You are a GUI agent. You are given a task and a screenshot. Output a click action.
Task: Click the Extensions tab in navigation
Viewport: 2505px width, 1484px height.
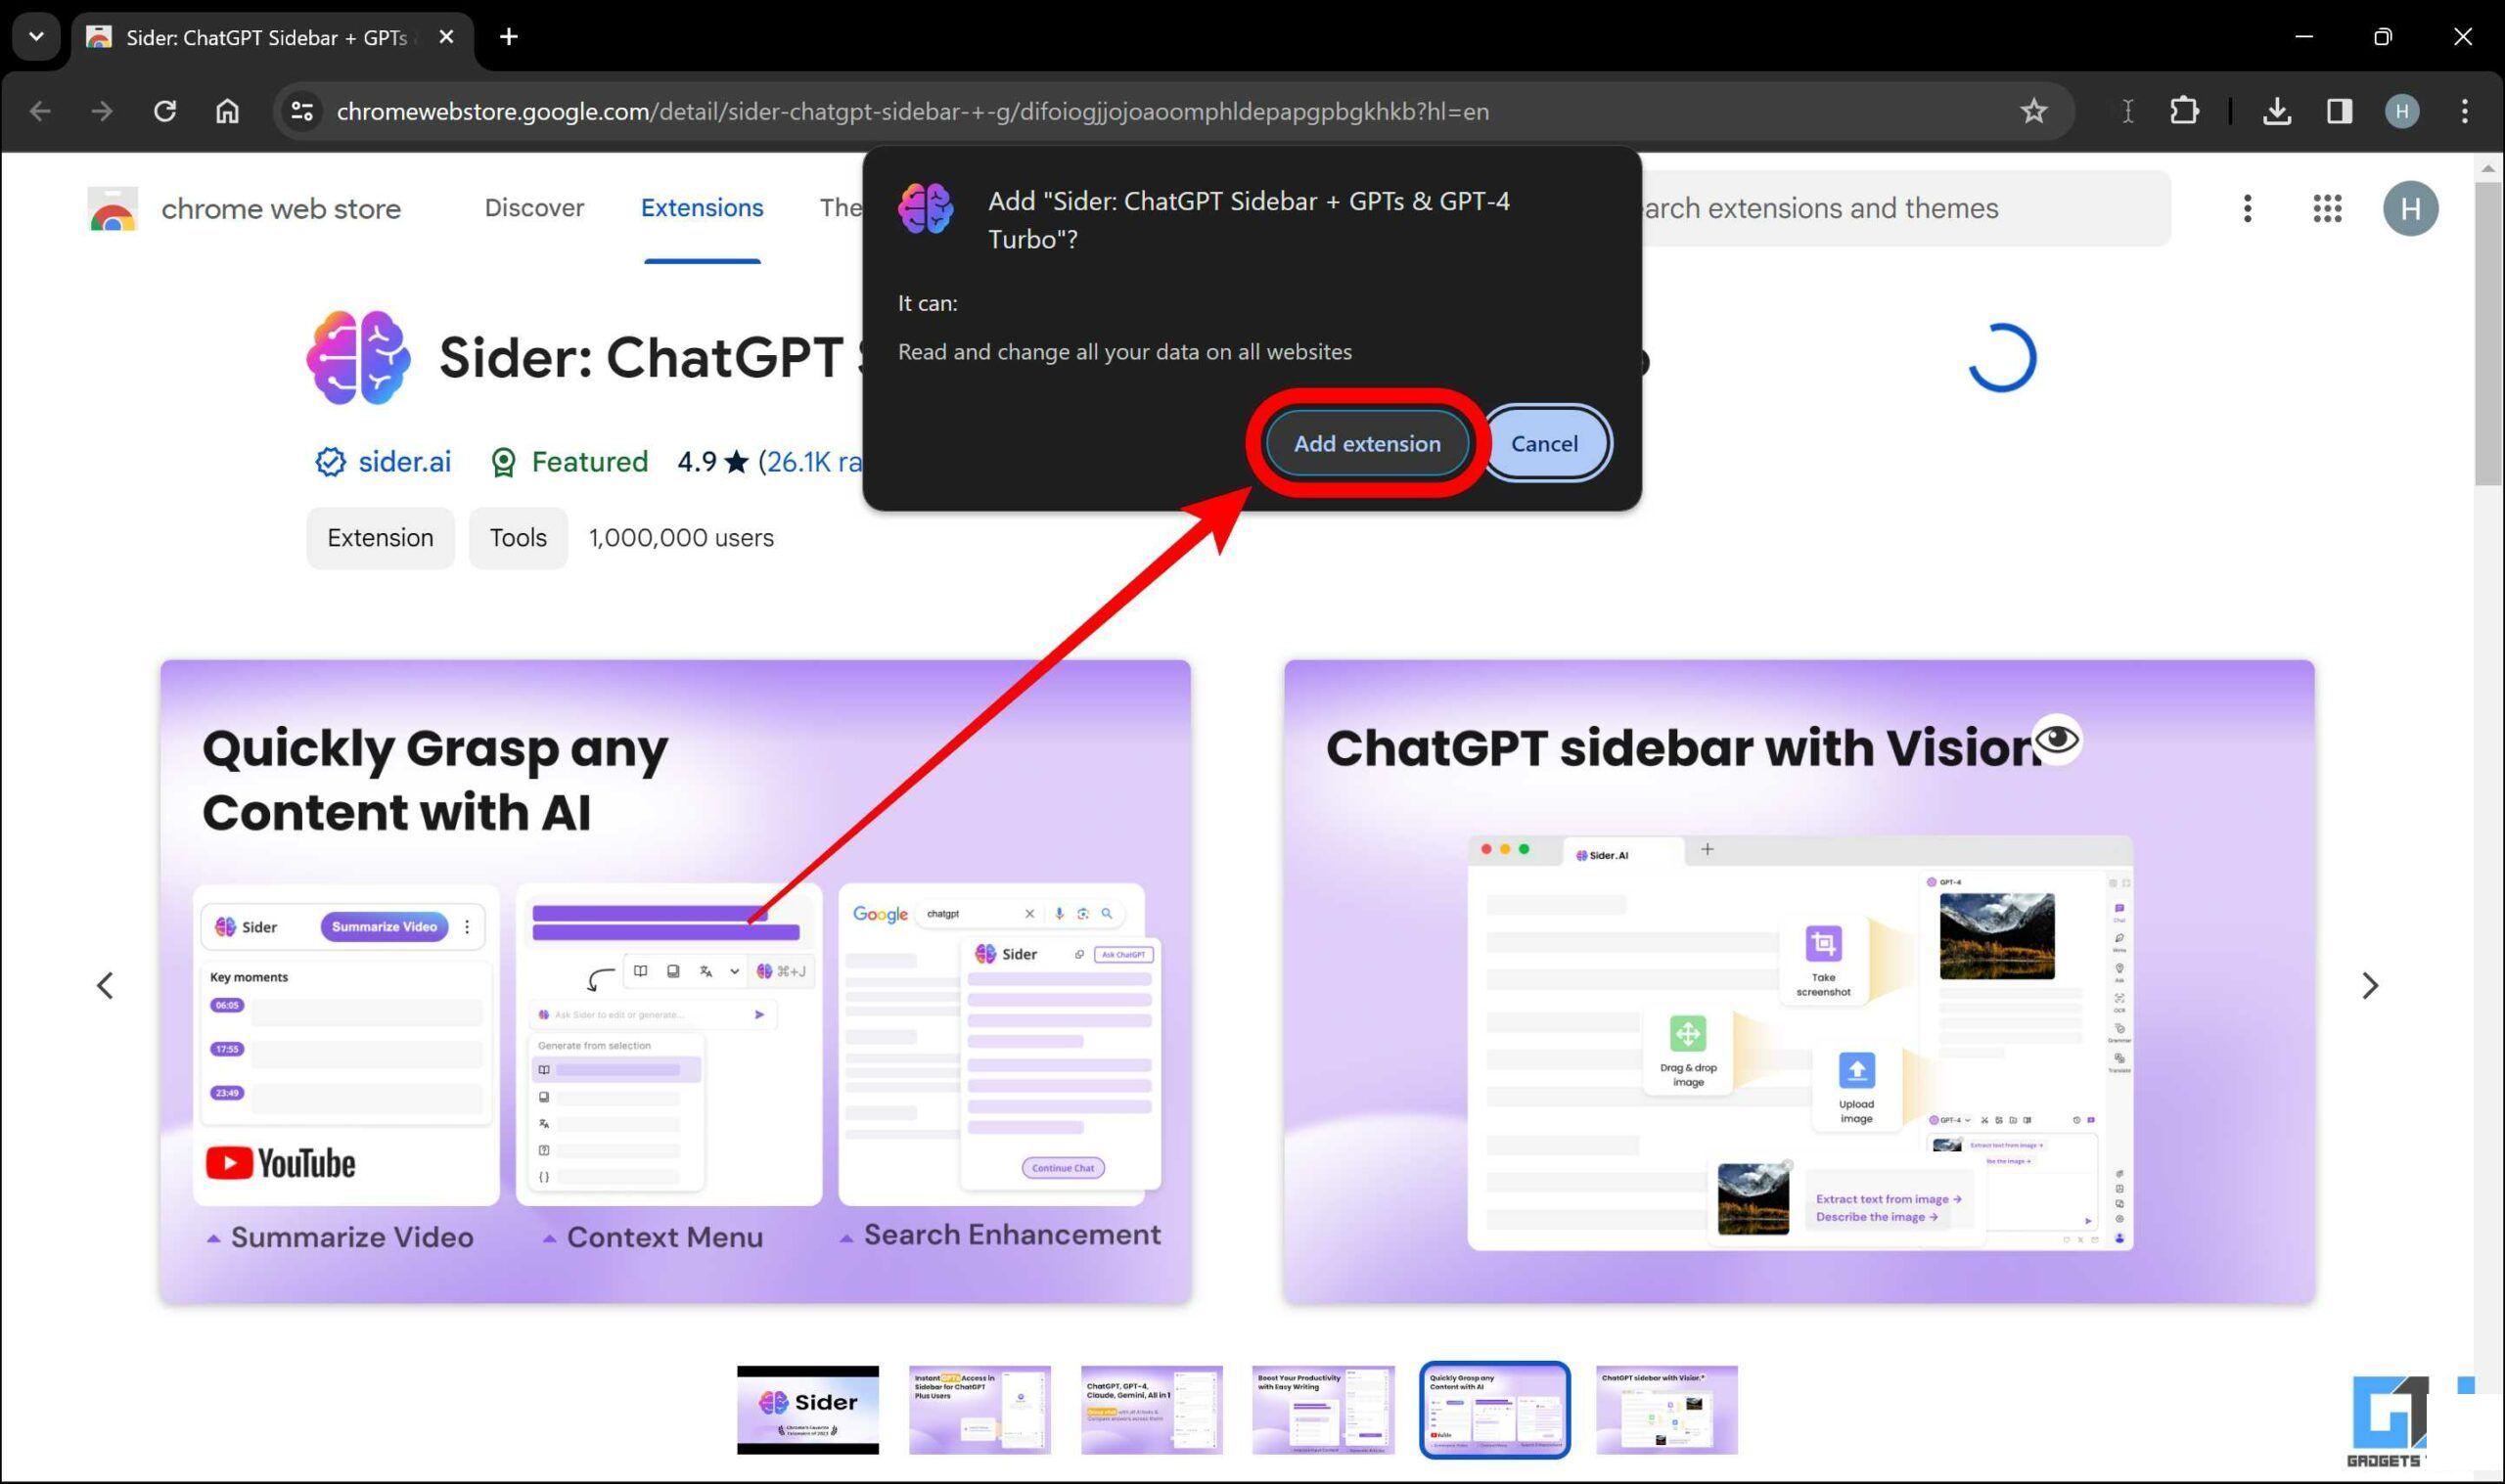[700, 208]
